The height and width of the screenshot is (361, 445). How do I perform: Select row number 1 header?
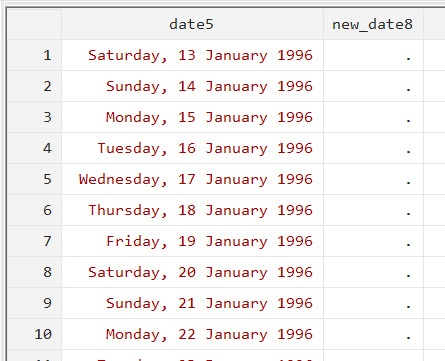(34, 55)
